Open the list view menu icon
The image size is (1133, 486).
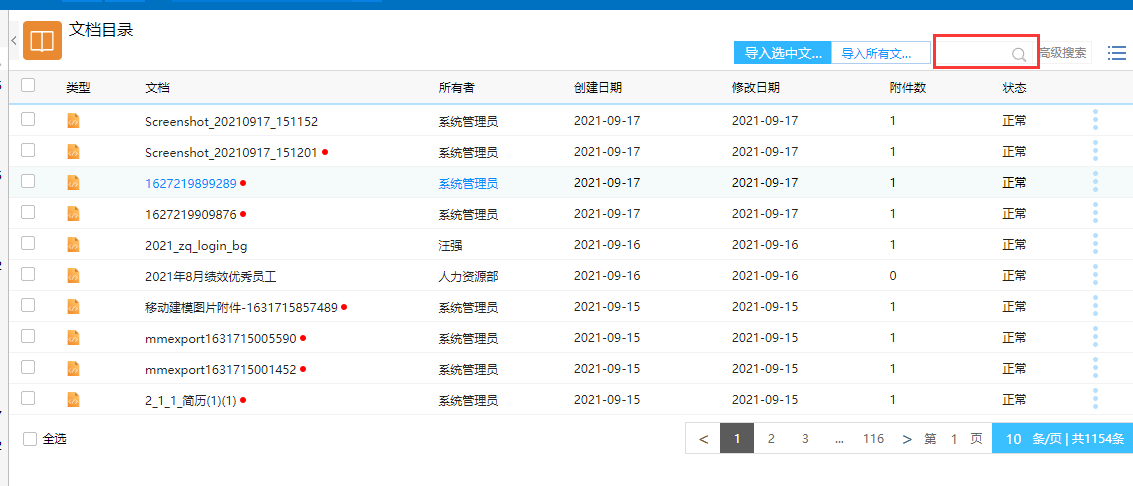coord(1116,53)
